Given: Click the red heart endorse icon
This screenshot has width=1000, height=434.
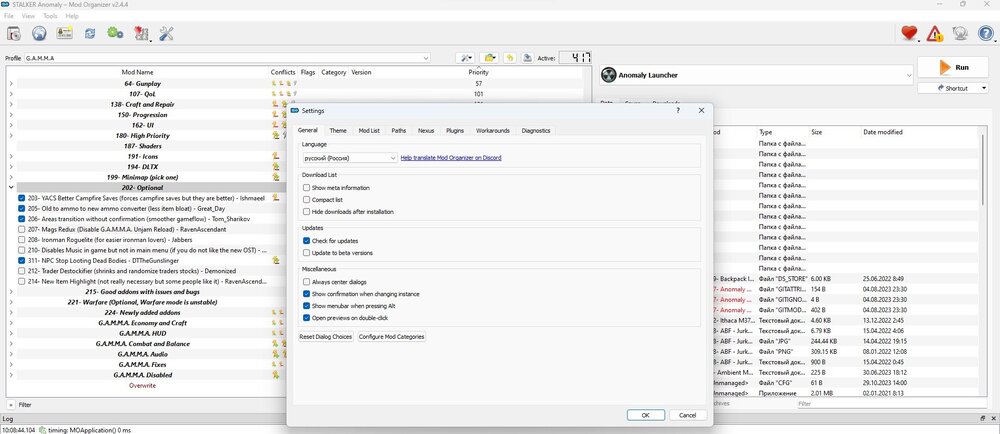Looking at the screenshot, I should [x=909, y=34].
